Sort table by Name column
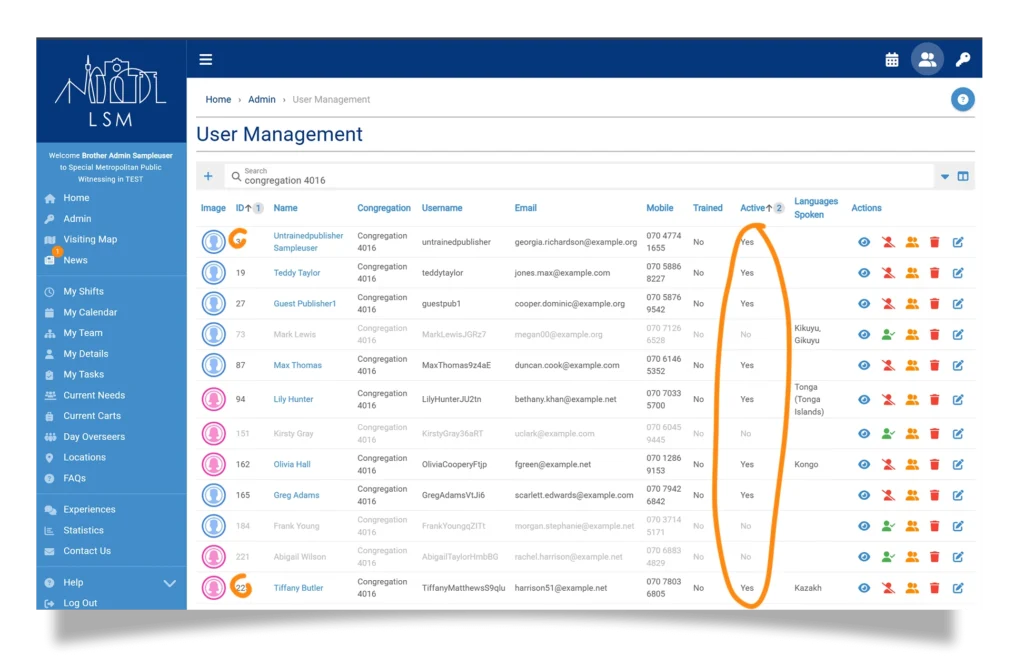Image resolution: width=1024 pixels, height=665 pixels. click(285, 208)
